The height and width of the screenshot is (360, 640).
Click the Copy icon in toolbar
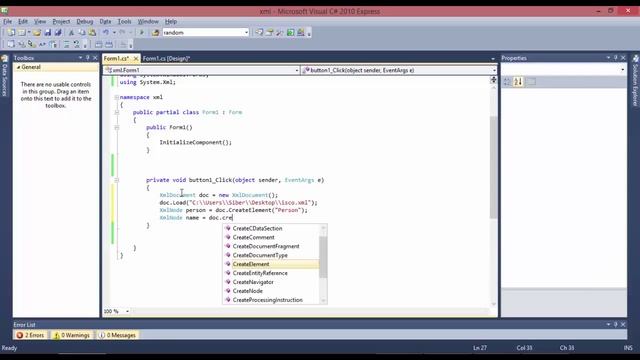(82, 33)
